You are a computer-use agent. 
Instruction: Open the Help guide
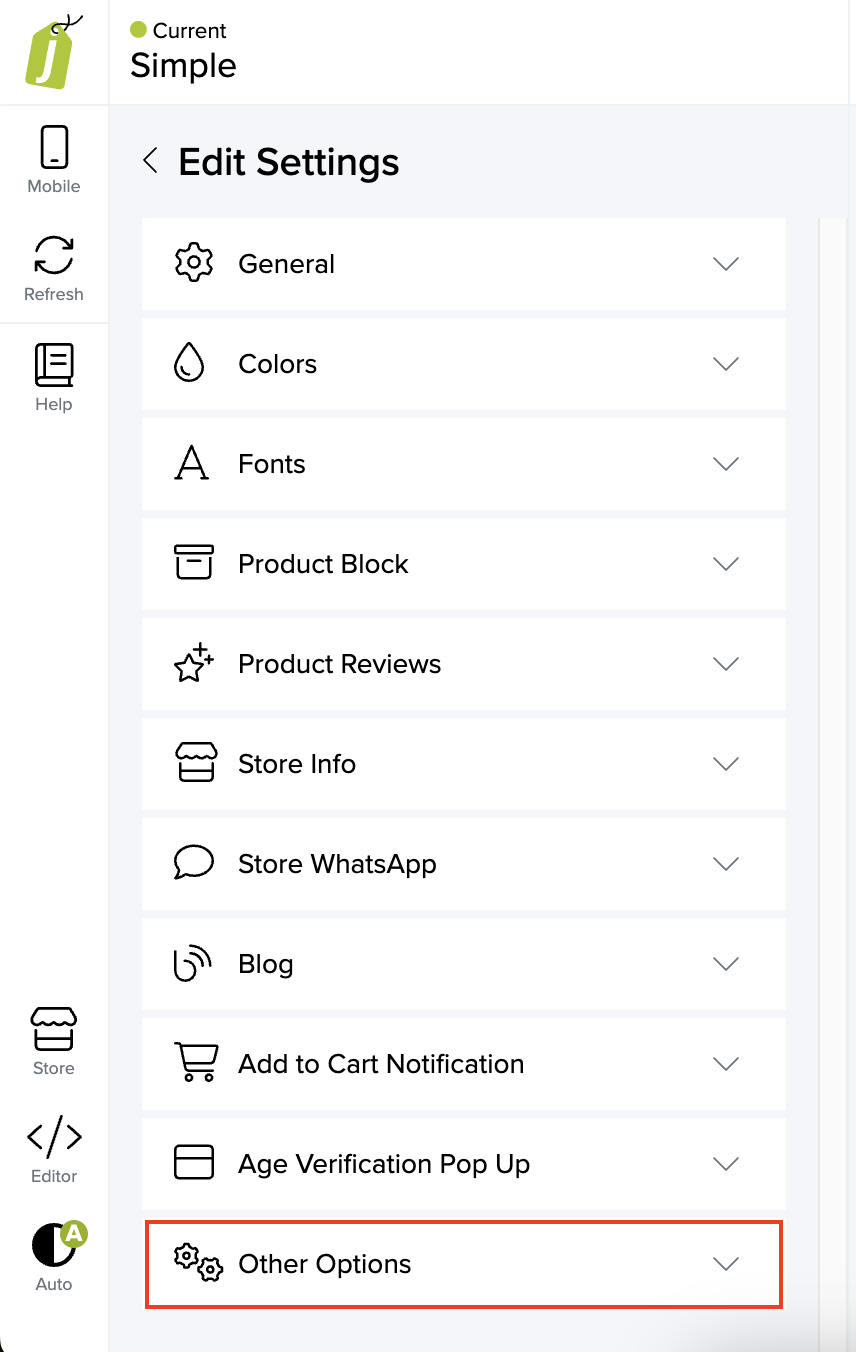(x=54, y=377)
